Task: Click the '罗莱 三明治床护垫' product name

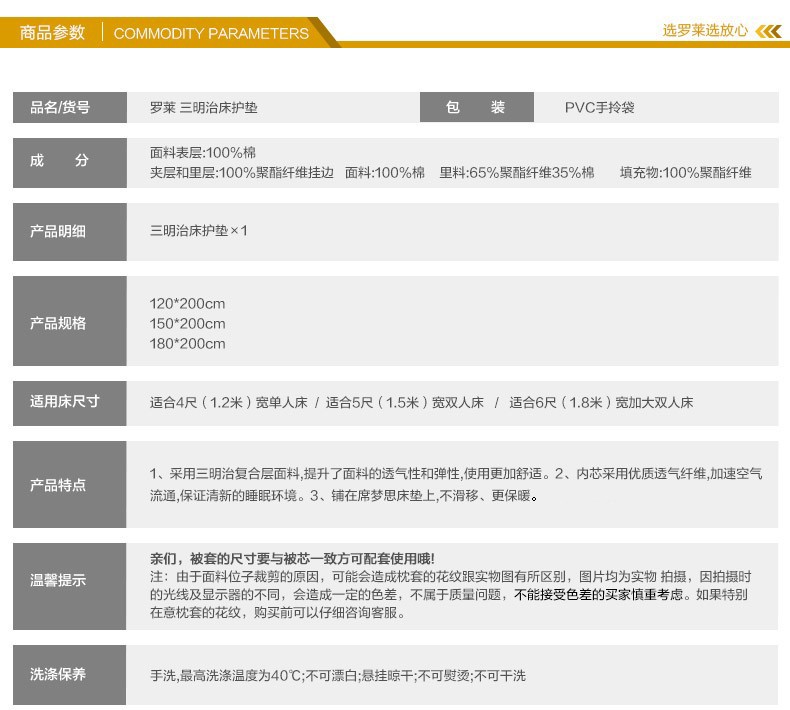Action: coord(204,107)
